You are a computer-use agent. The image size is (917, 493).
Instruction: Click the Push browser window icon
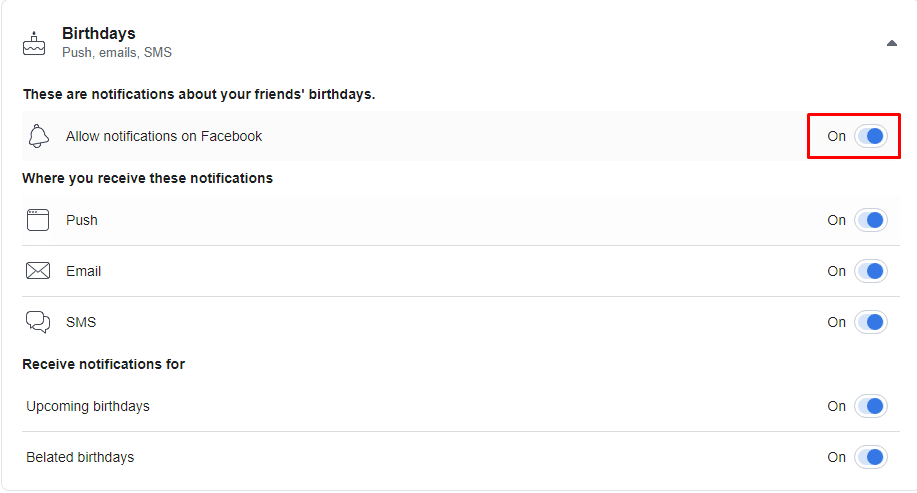click(x=38, y=220)
